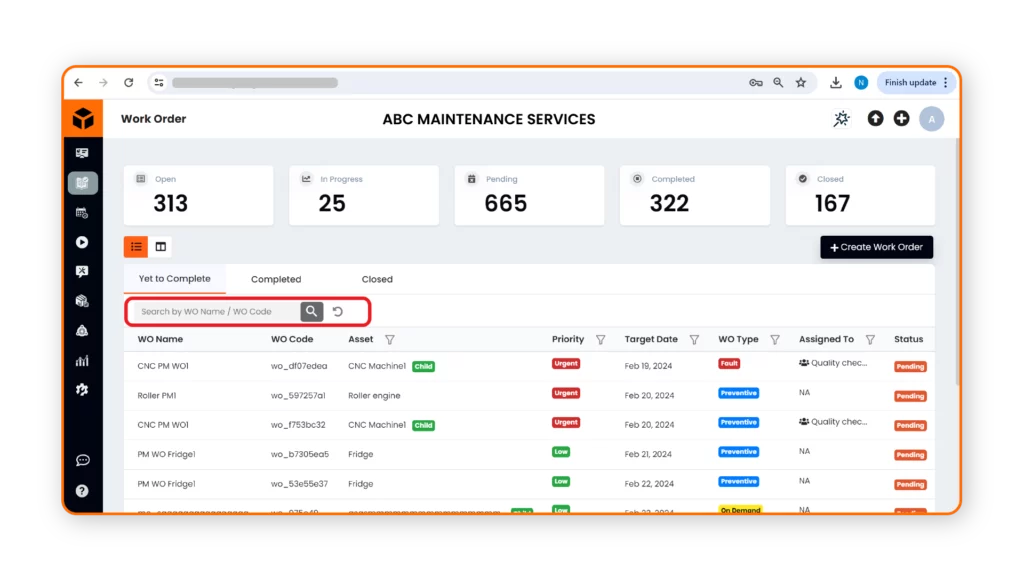This screenshot has height=576, width=1024.
Task: Open the settings gear sidebar icon
Action: [82, 390]
